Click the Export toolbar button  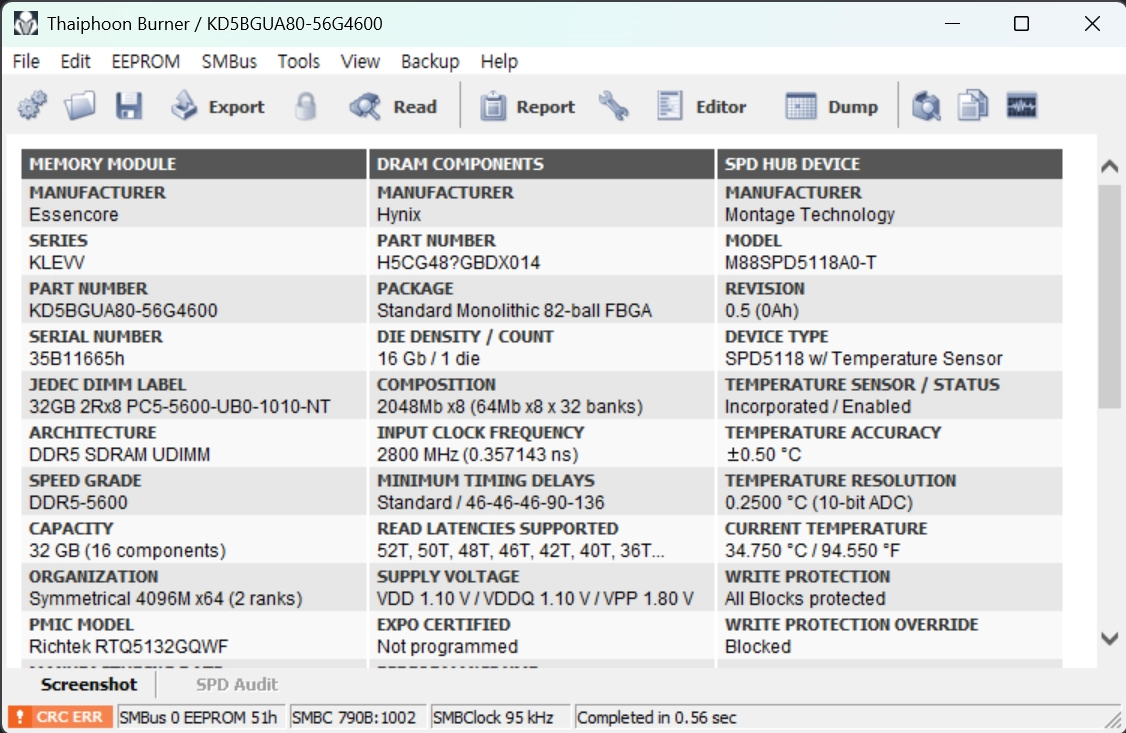pyautogui.click(x=218, y=106)
